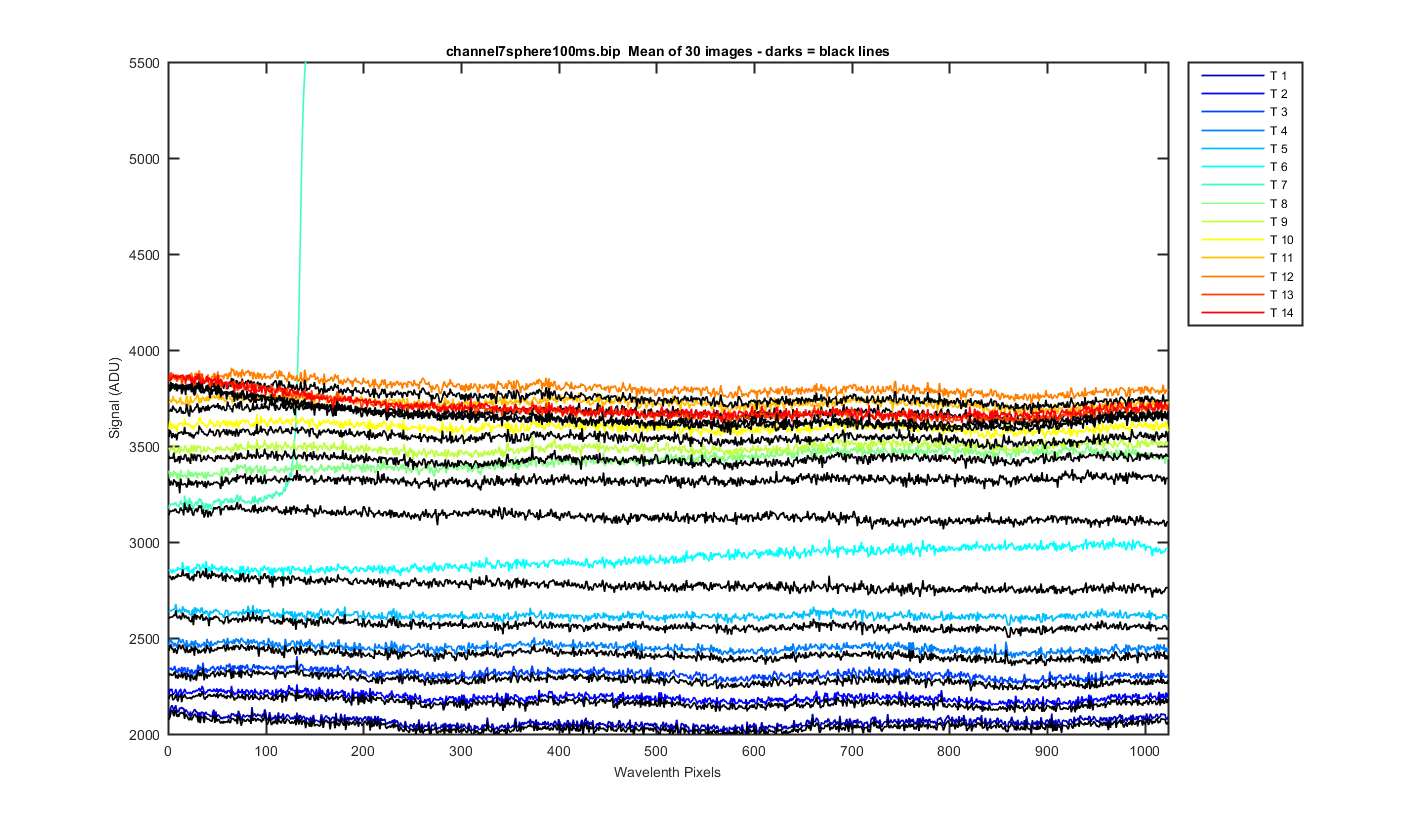Viewport: 1425px width, 825px height.
Task: Click the T 9 legend entry
Action: [x=1245, y=222]
